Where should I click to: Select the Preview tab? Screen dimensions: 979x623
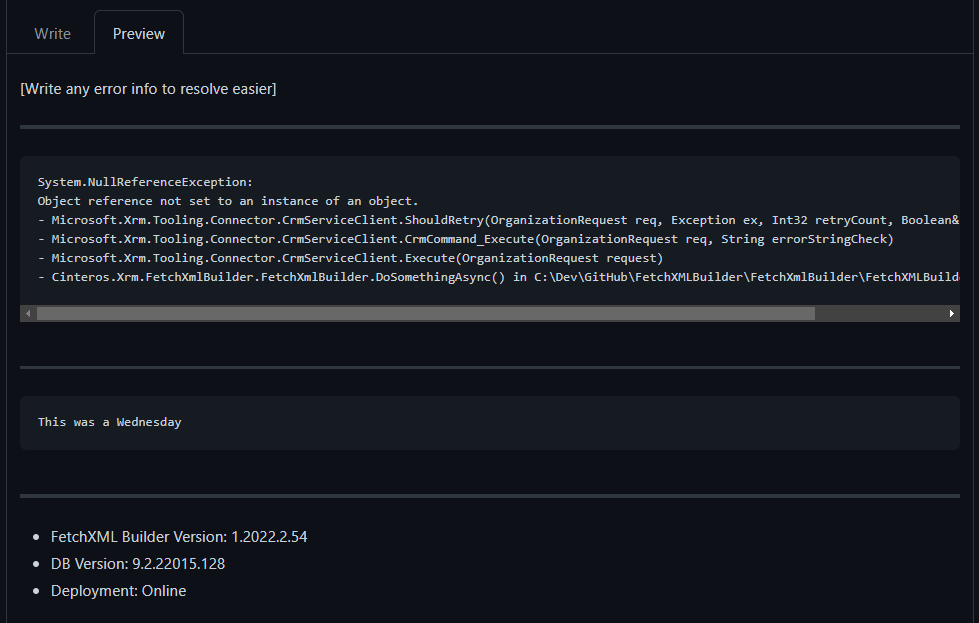tap(139, 34)
